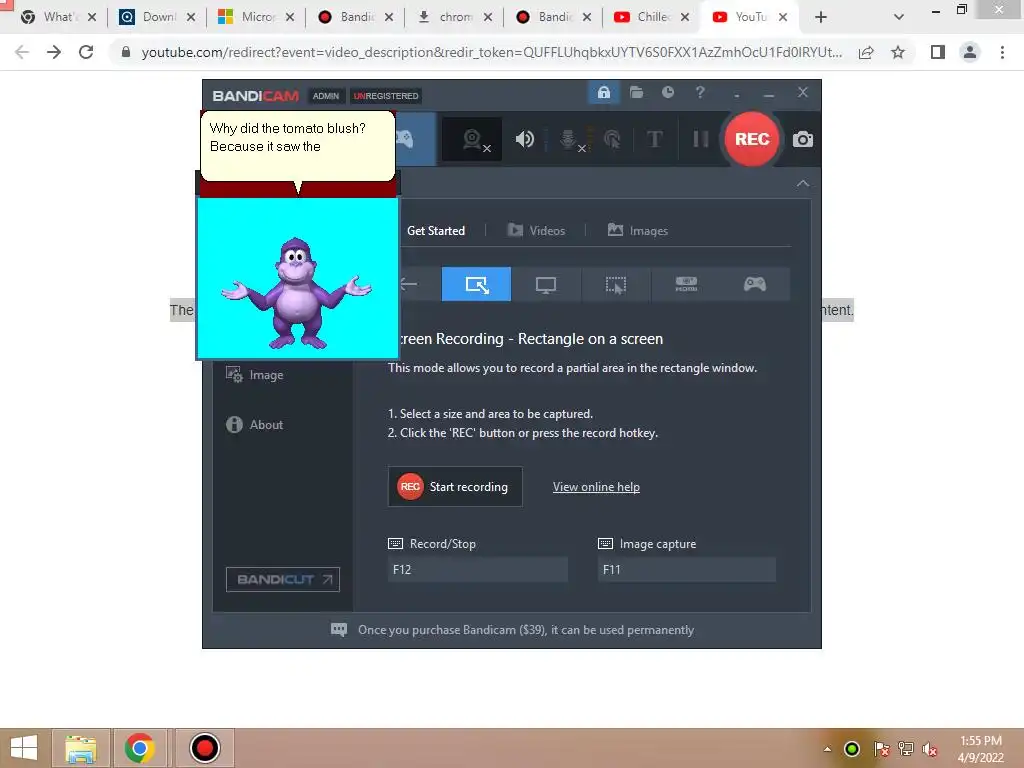Open Chrome side panel icon
Screen dimensions: 1024x768
938,52
